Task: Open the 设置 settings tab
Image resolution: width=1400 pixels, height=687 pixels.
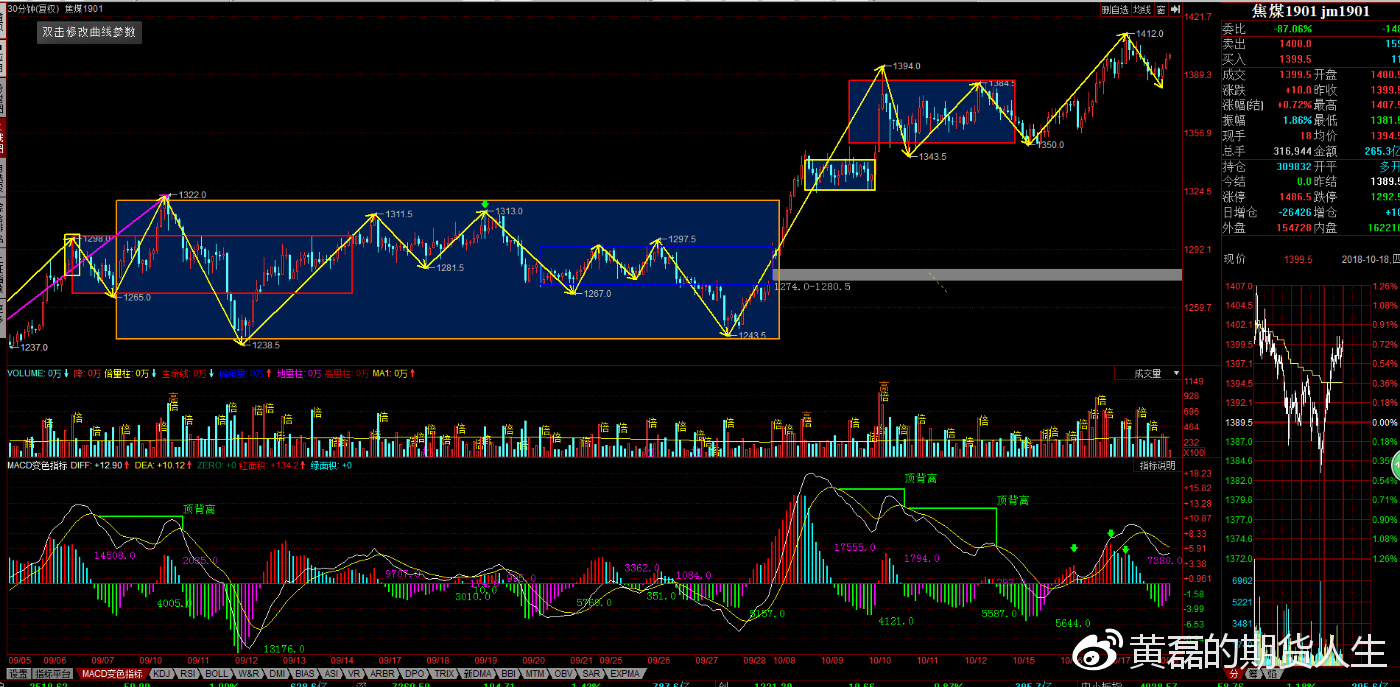Action: coord(18,674)
